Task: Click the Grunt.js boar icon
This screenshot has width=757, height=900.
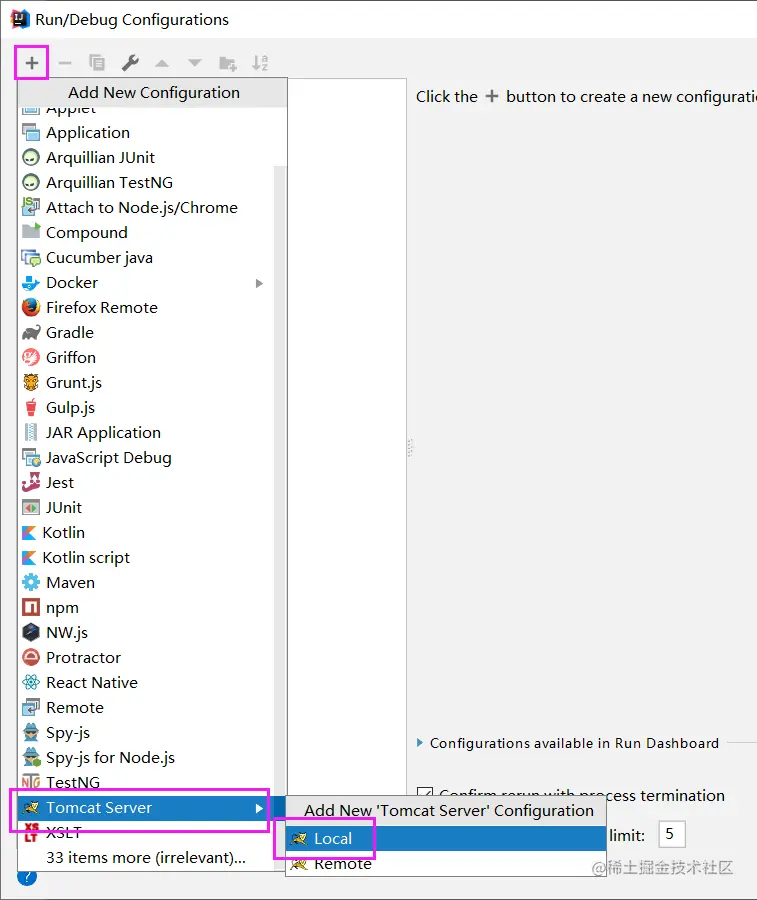Action: tap(31, 383)
